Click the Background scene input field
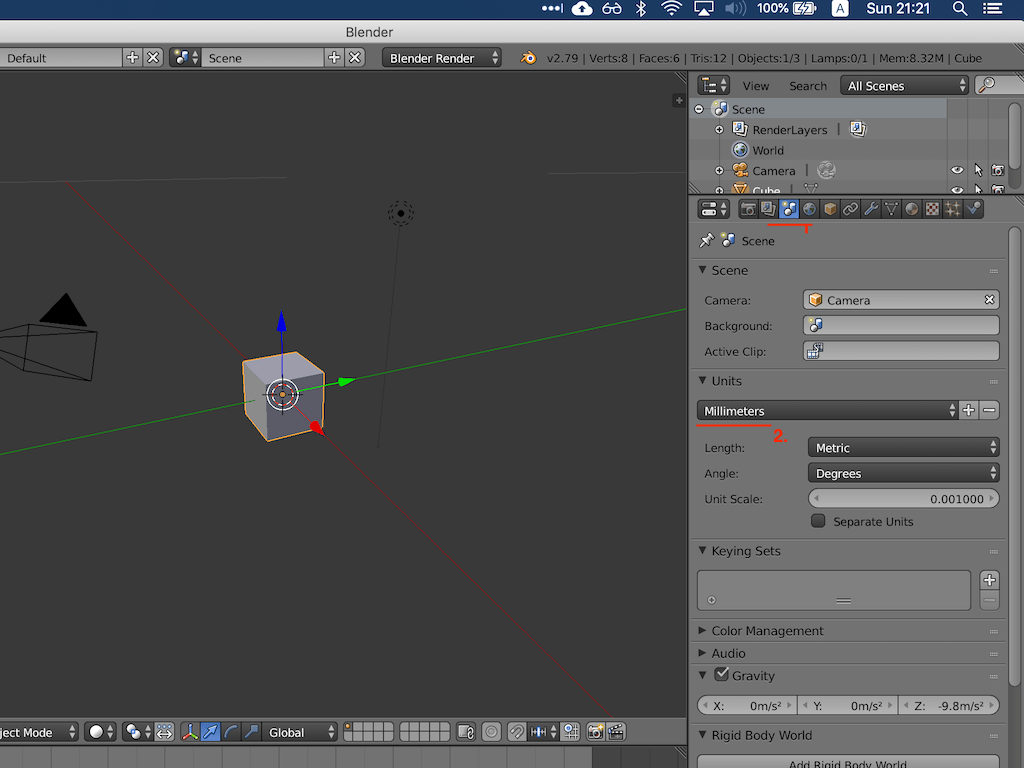Image resolution: width=1024 pixels, height=768 pixels. tap(901, 325)
